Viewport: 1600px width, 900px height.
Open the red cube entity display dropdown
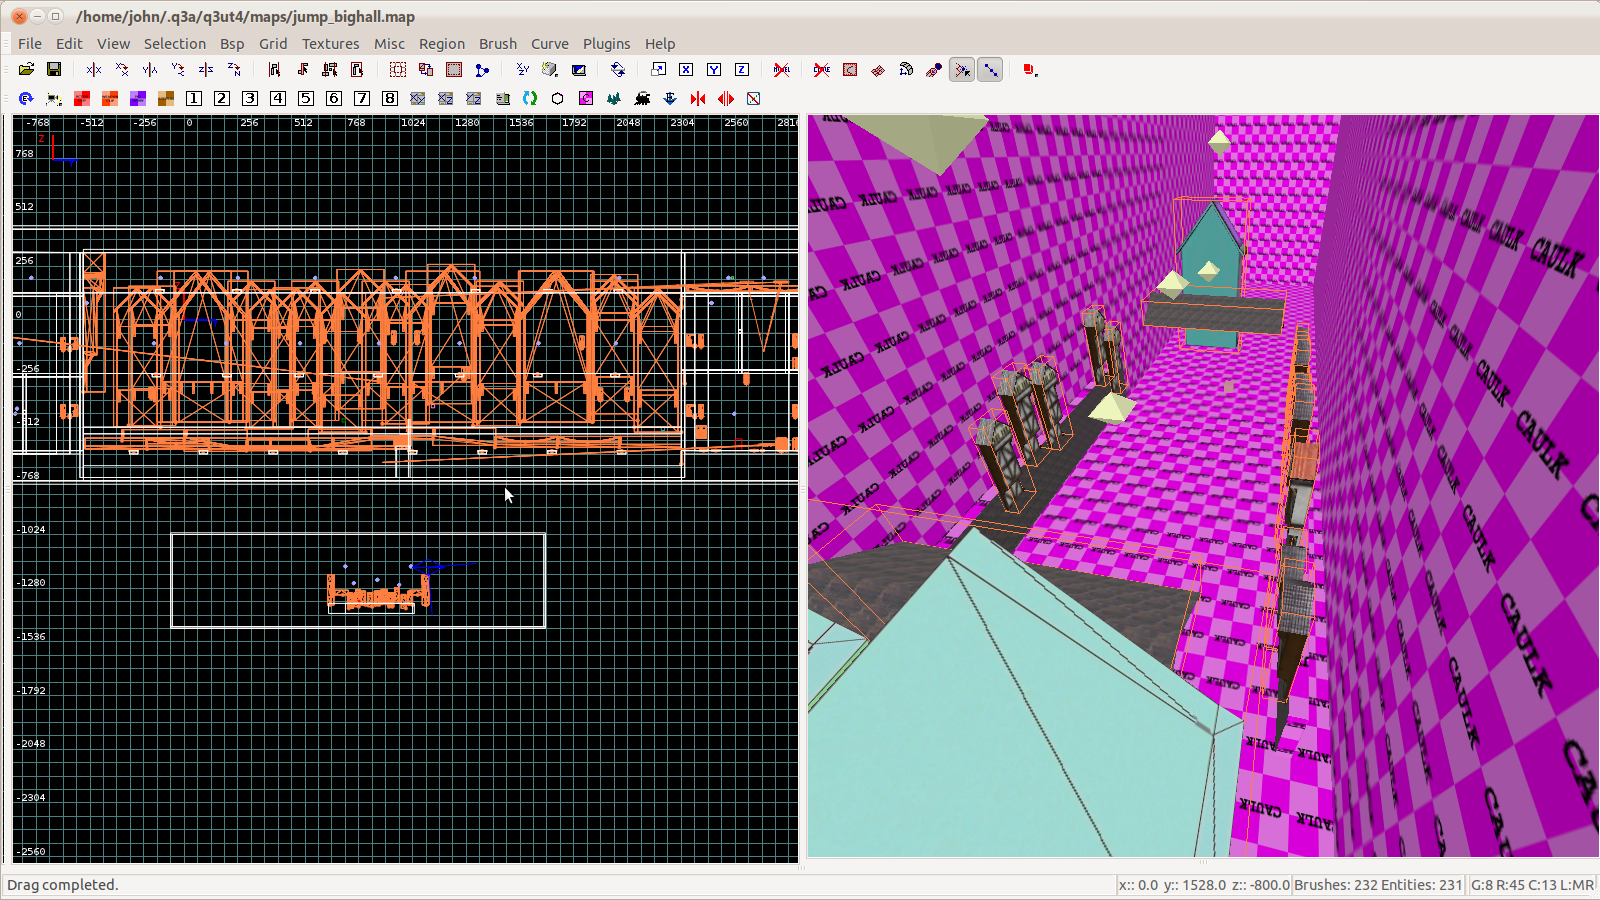(1030, 70)
